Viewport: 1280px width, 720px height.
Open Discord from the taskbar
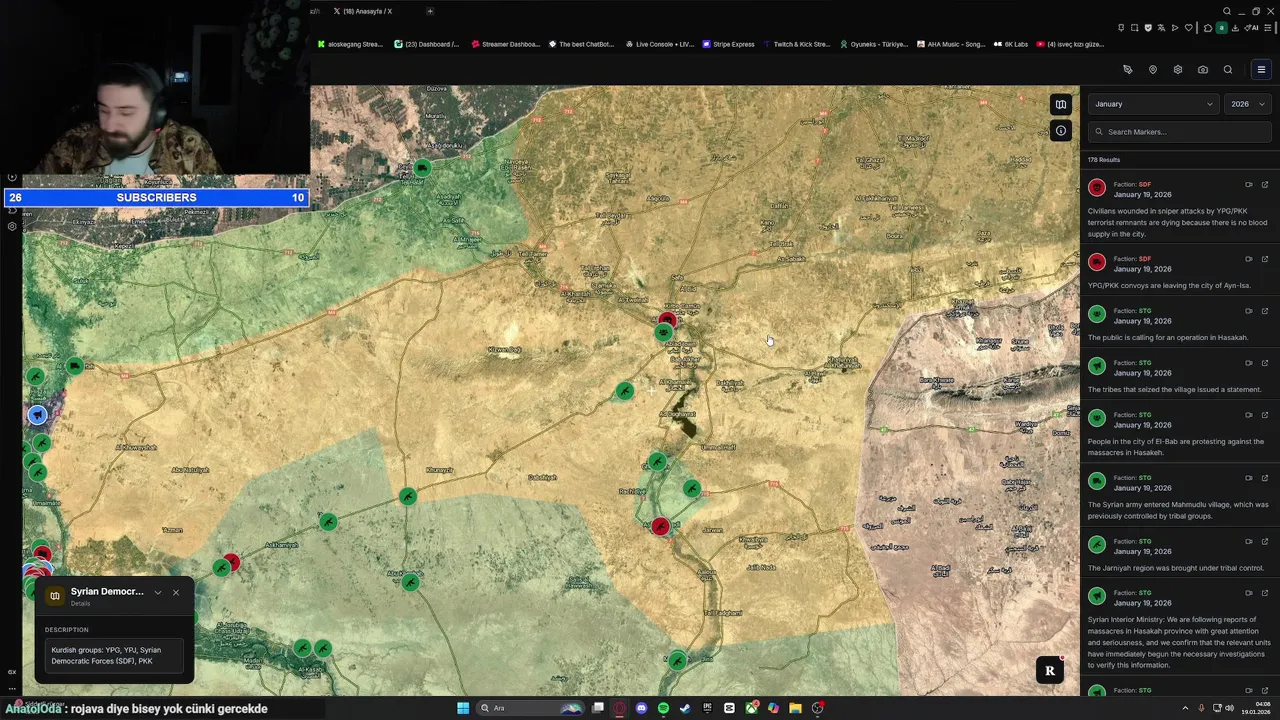pyautogui.click(x=641, y=708)
